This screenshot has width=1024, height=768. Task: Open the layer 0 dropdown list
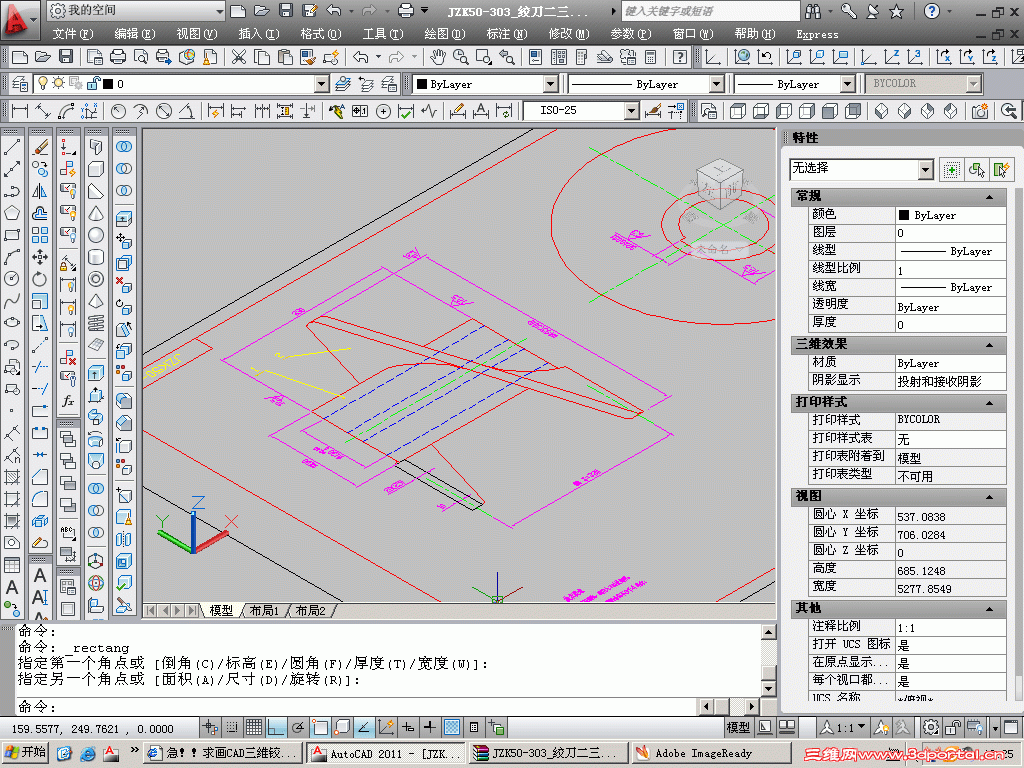coord(321,84)
